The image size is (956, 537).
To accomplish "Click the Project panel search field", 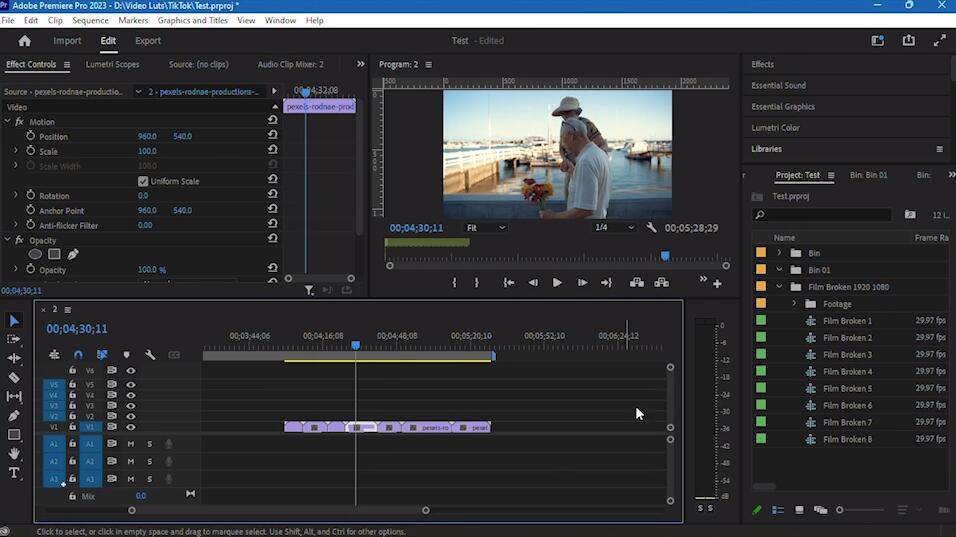I will click(822, 215).
